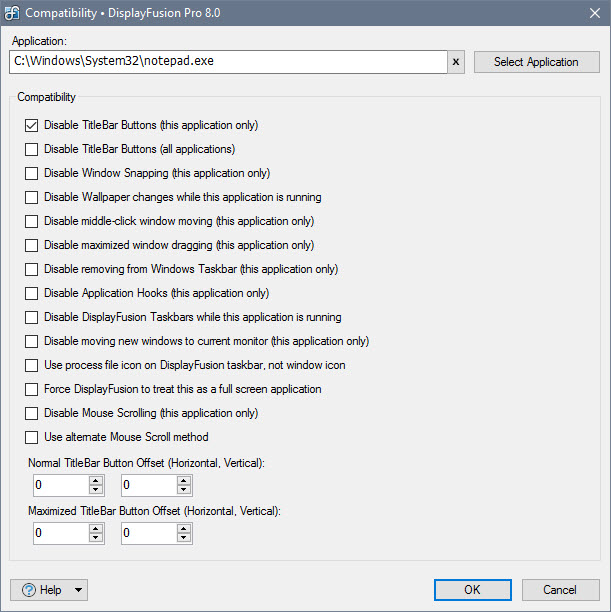The height and width of the screenshot is (612, 611).
Task: Increase Normal TitleBar vertical offset up arrow
Action: click(183, 480)
